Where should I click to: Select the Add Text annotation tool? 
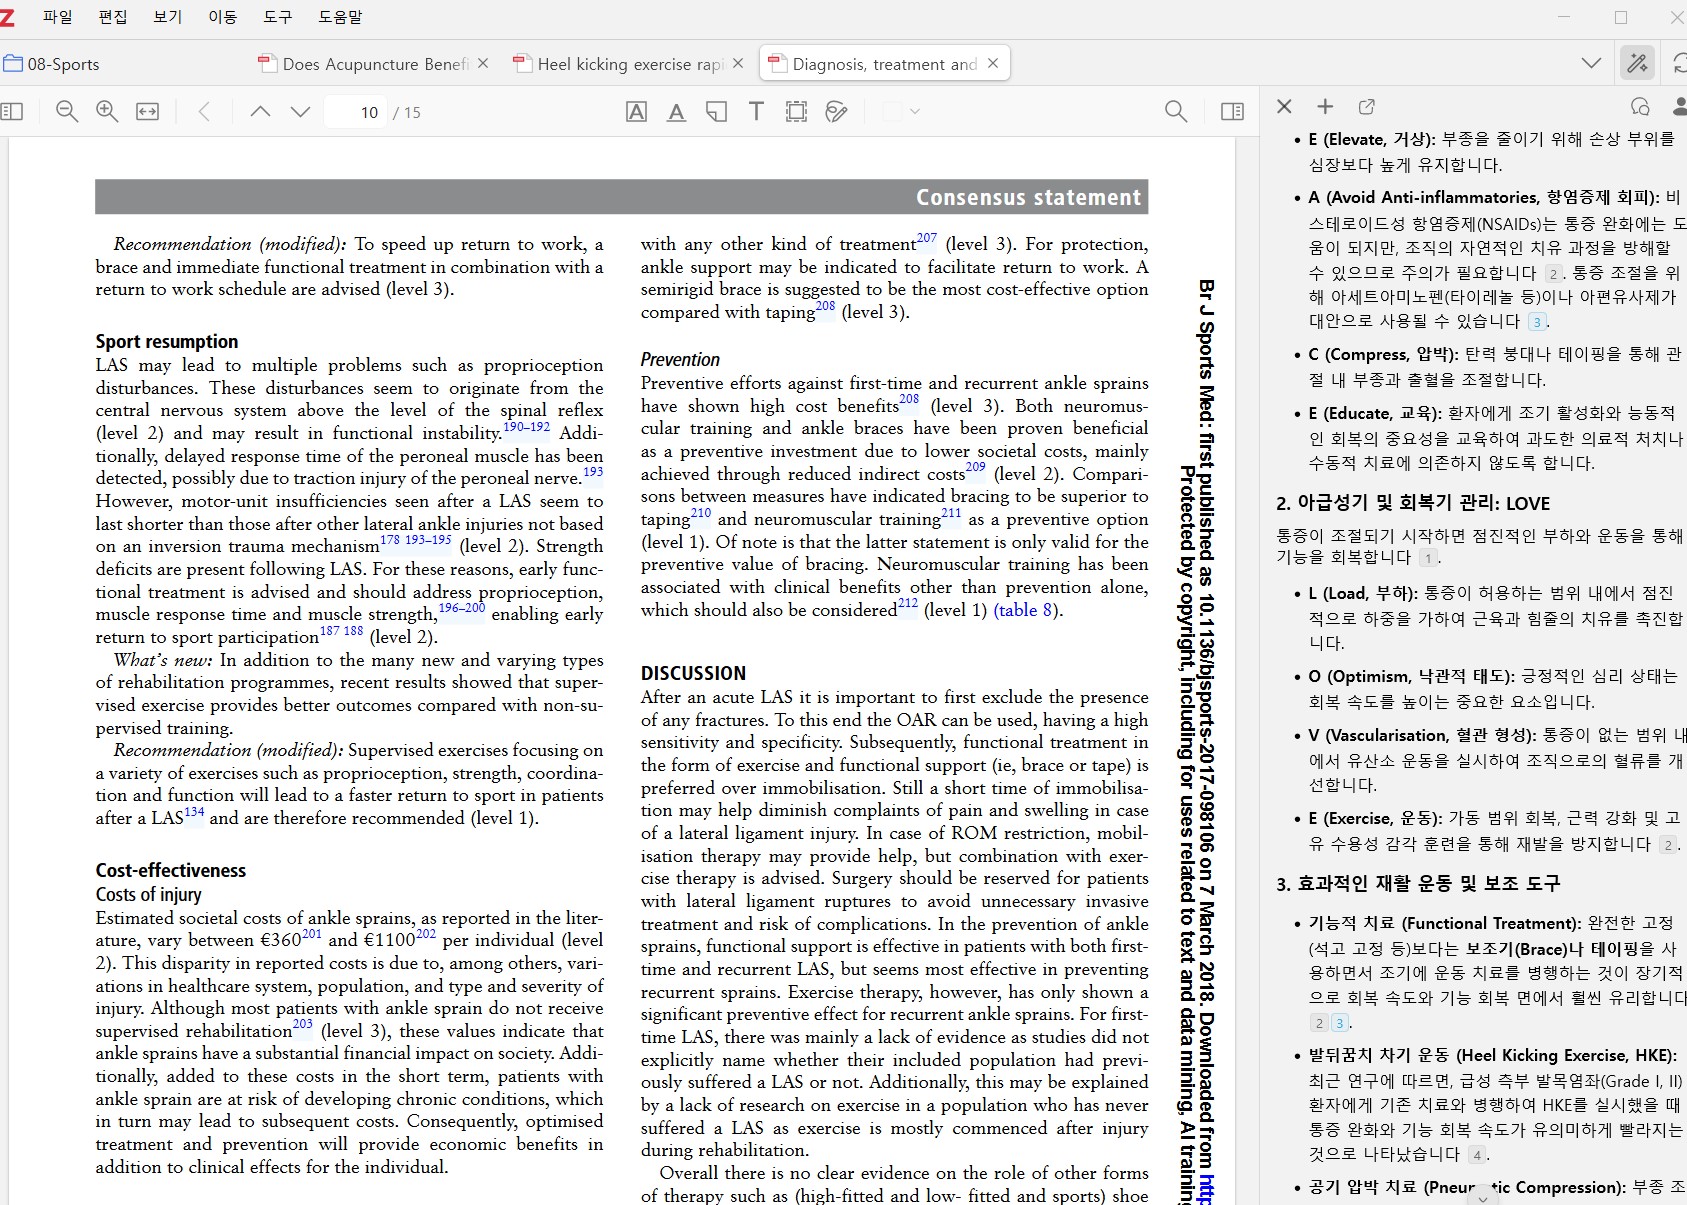click(756, 112)
